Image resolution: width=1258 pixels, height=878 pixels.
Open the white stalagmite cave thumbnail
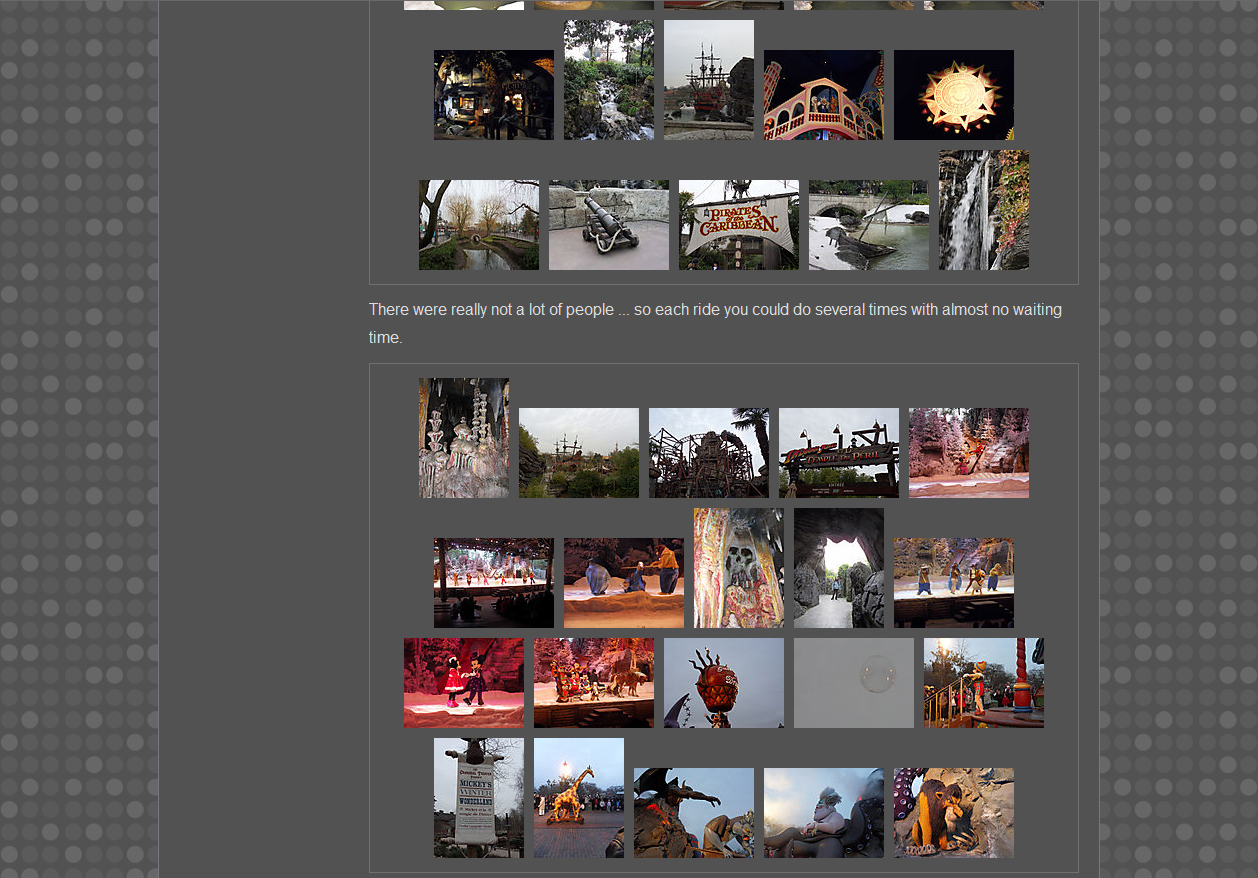(x=463, y=438)
